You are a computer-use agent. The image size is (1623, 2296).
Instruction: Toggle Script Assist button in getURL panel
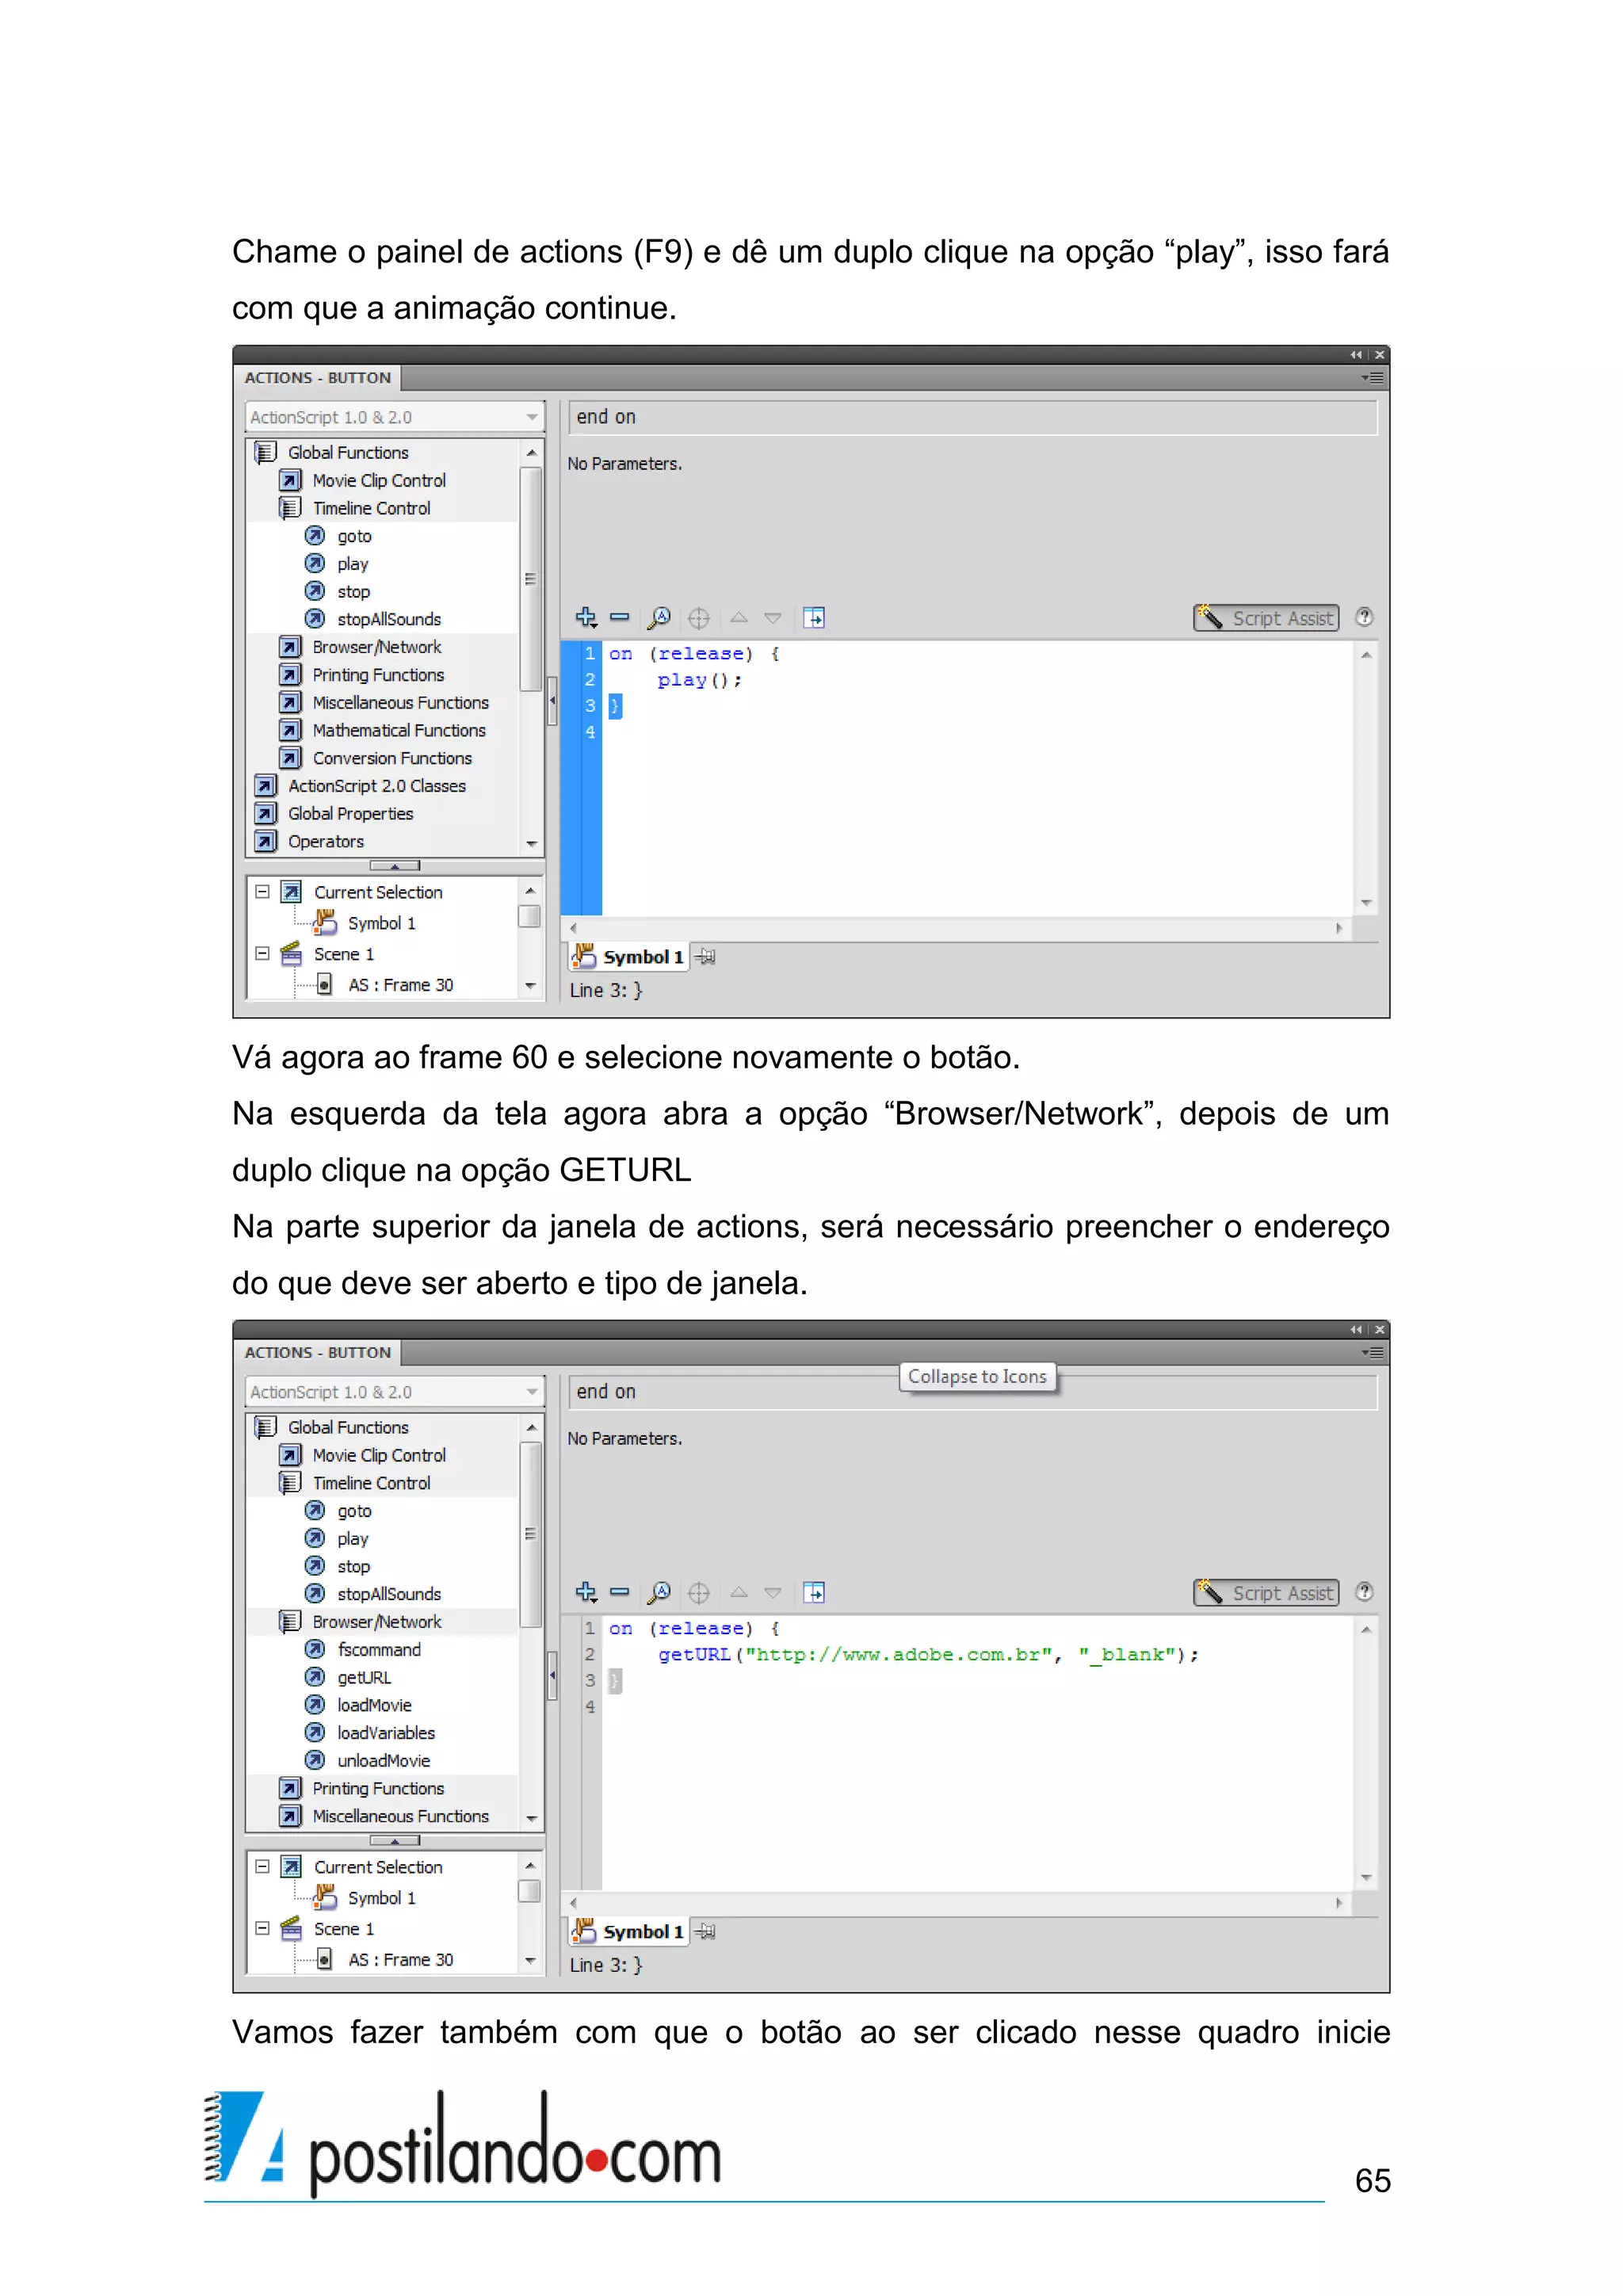[x=1266, y=1592]
